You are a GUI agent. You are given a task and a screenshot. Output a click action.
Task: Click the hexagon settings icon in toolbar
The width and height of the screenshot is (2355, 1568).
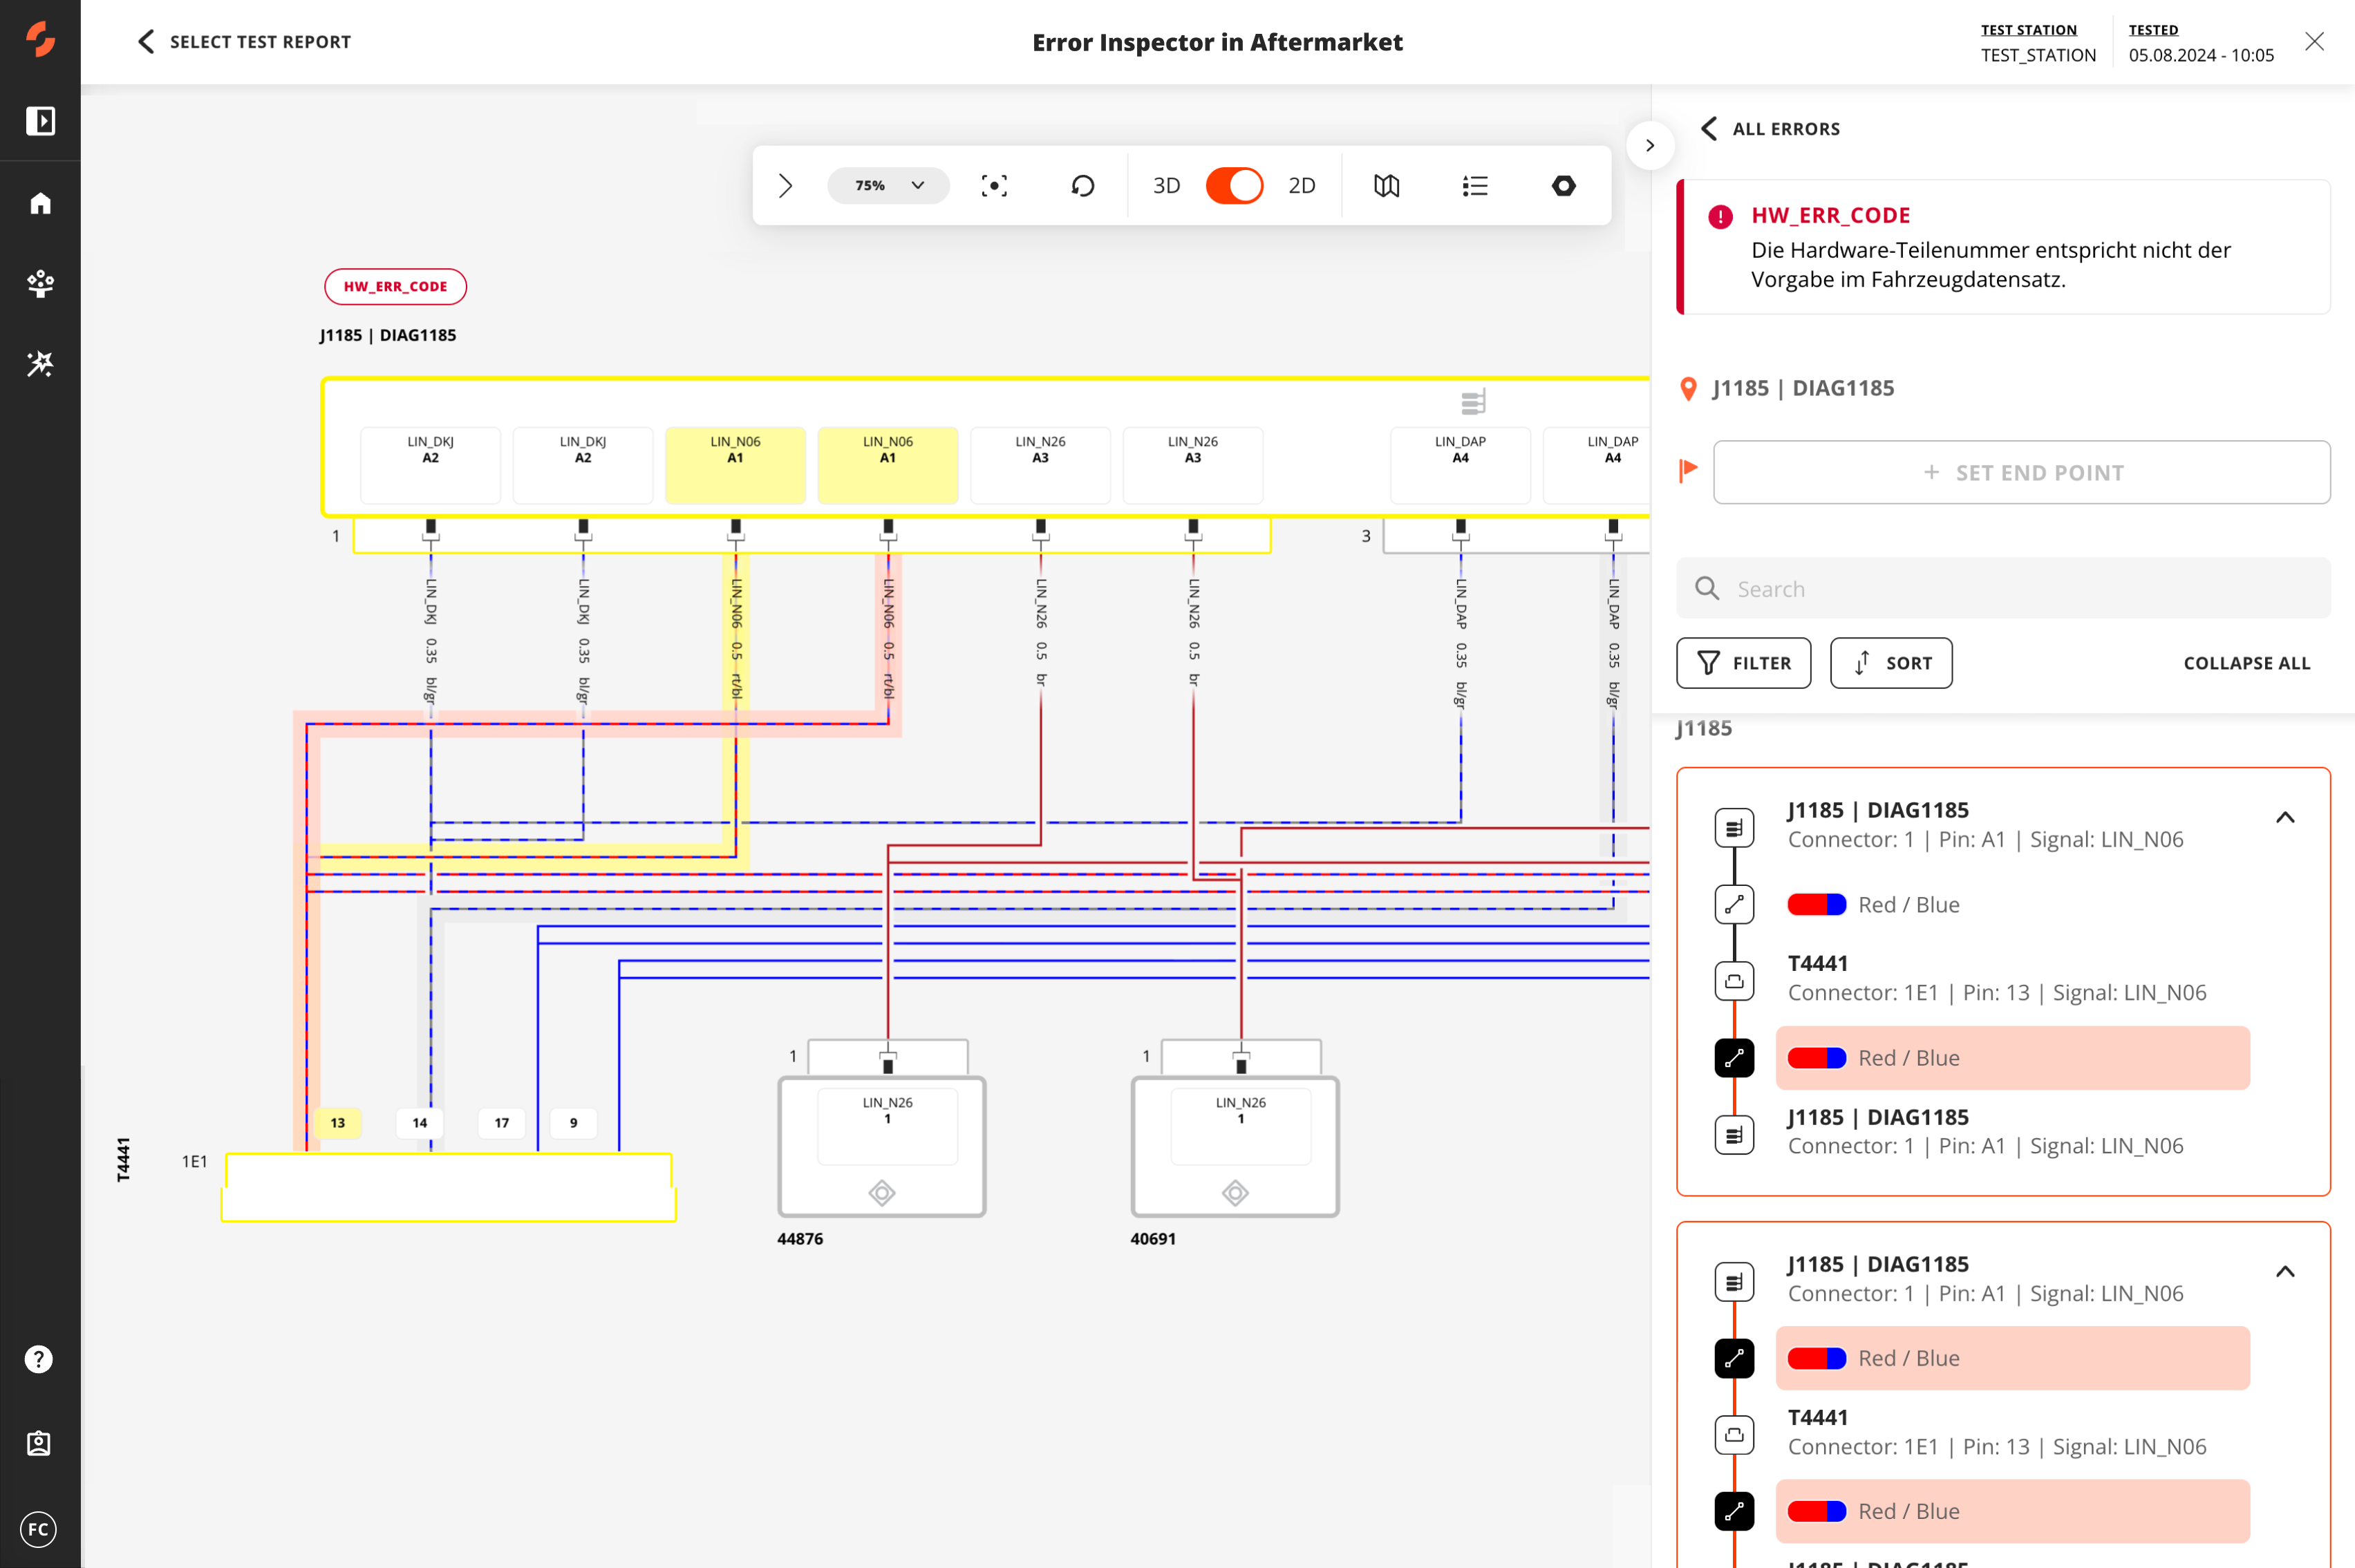1563,186
